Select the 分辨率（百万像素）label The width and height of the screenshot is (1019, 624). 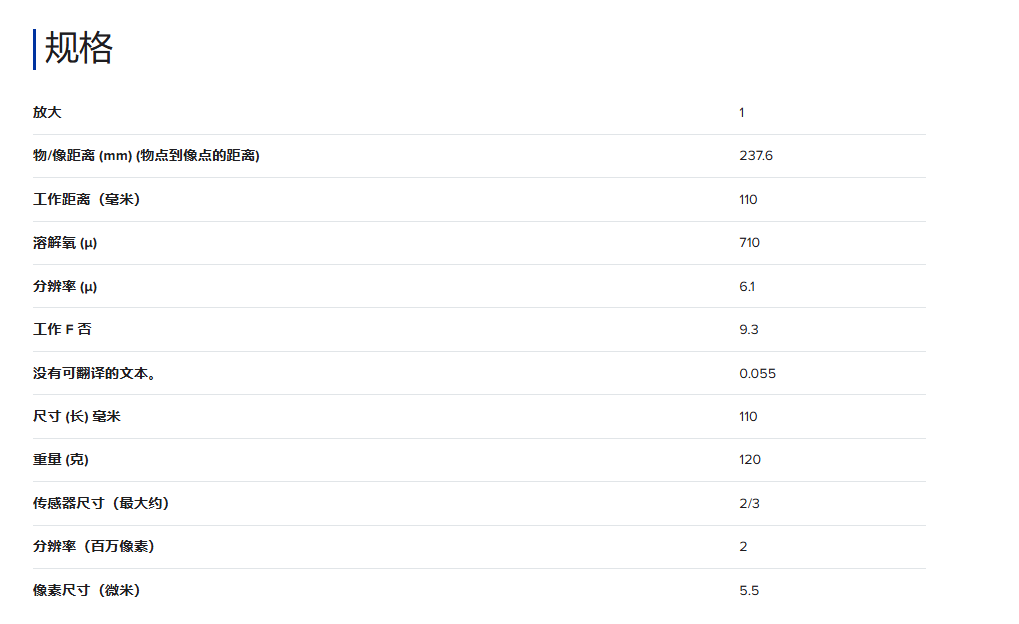[94, 547]
